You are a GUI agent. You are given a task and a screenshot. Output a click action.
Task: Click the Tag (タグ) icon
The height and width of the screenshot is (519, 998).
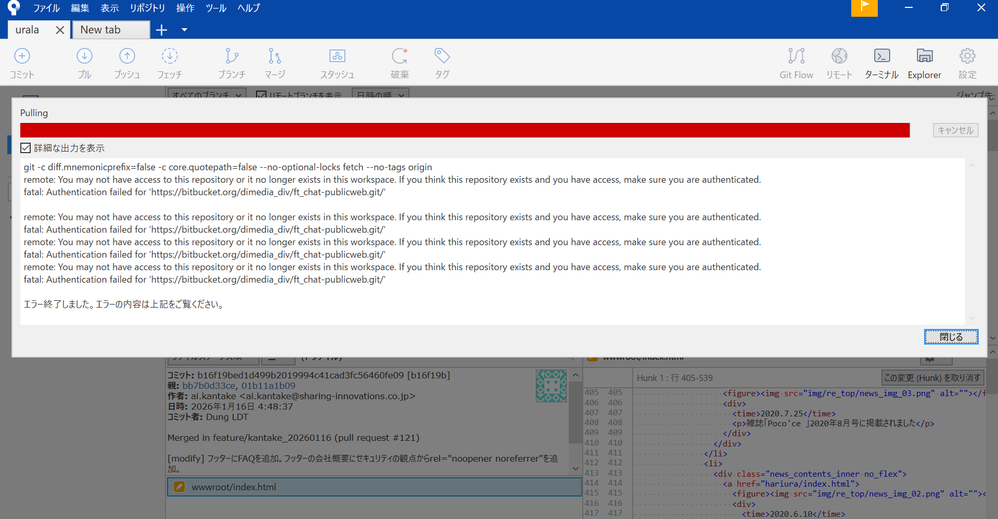(x=442, y=56)
